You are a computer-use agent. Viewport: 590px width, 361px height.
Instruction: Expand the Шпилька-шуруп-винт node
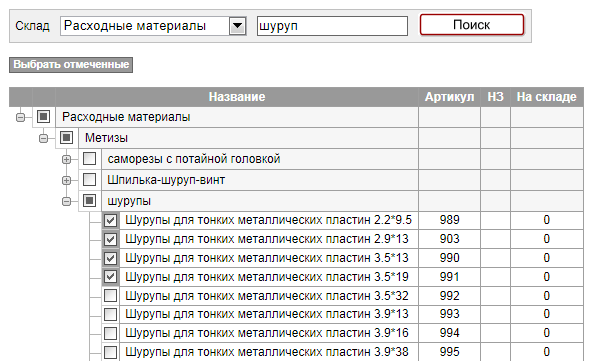tap(67, 181)
